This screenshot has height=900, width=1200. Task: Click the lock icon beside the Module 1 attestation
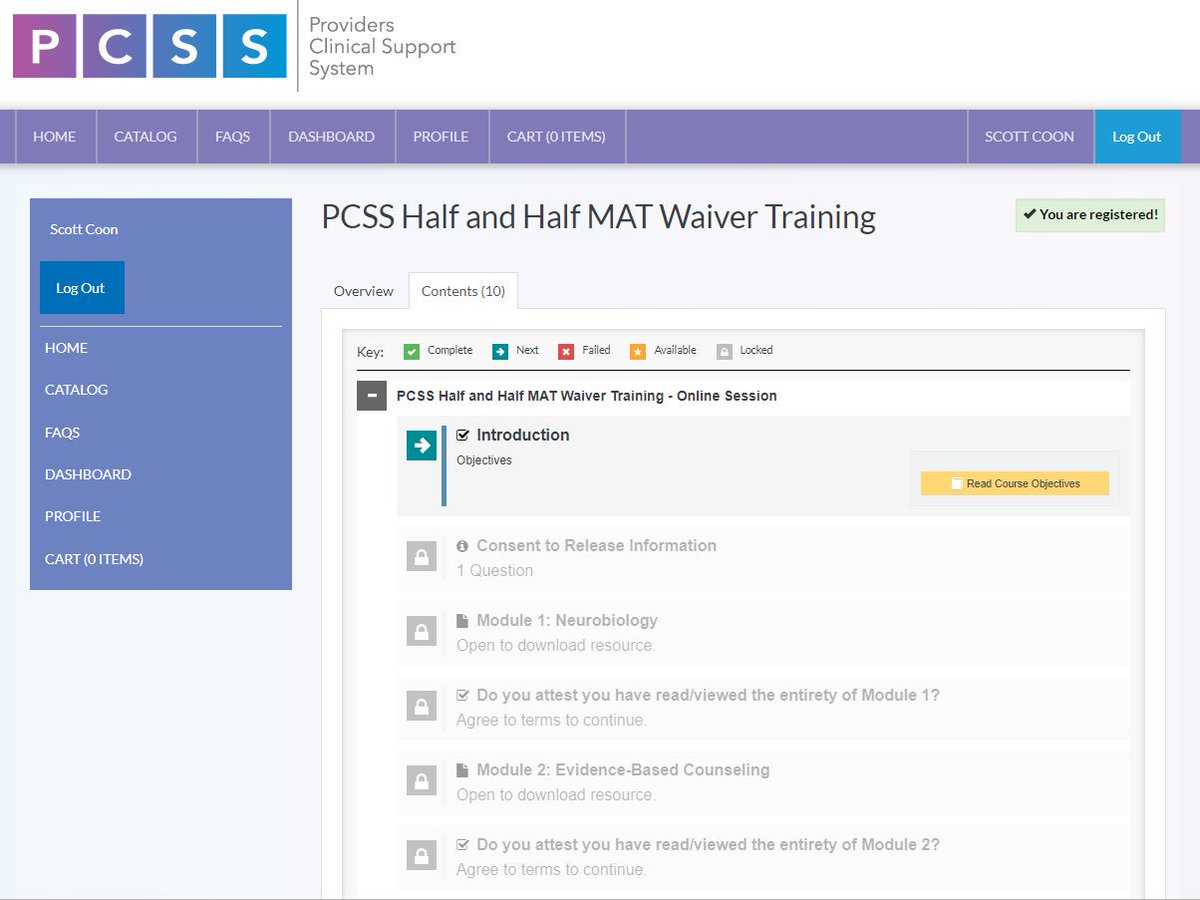pyautogui.click(x=422, y=706)
